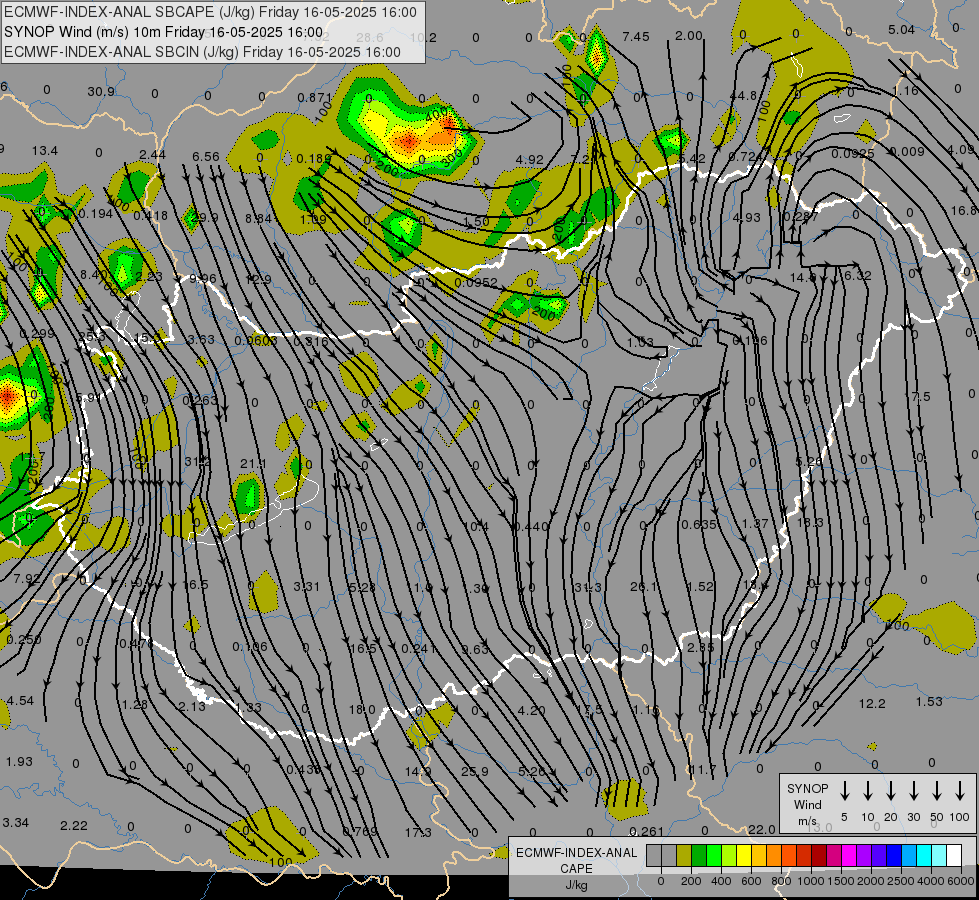The width and height of the screenshot is (979, 900).
Task: Click the map value '2.22'
Action: 74,825
